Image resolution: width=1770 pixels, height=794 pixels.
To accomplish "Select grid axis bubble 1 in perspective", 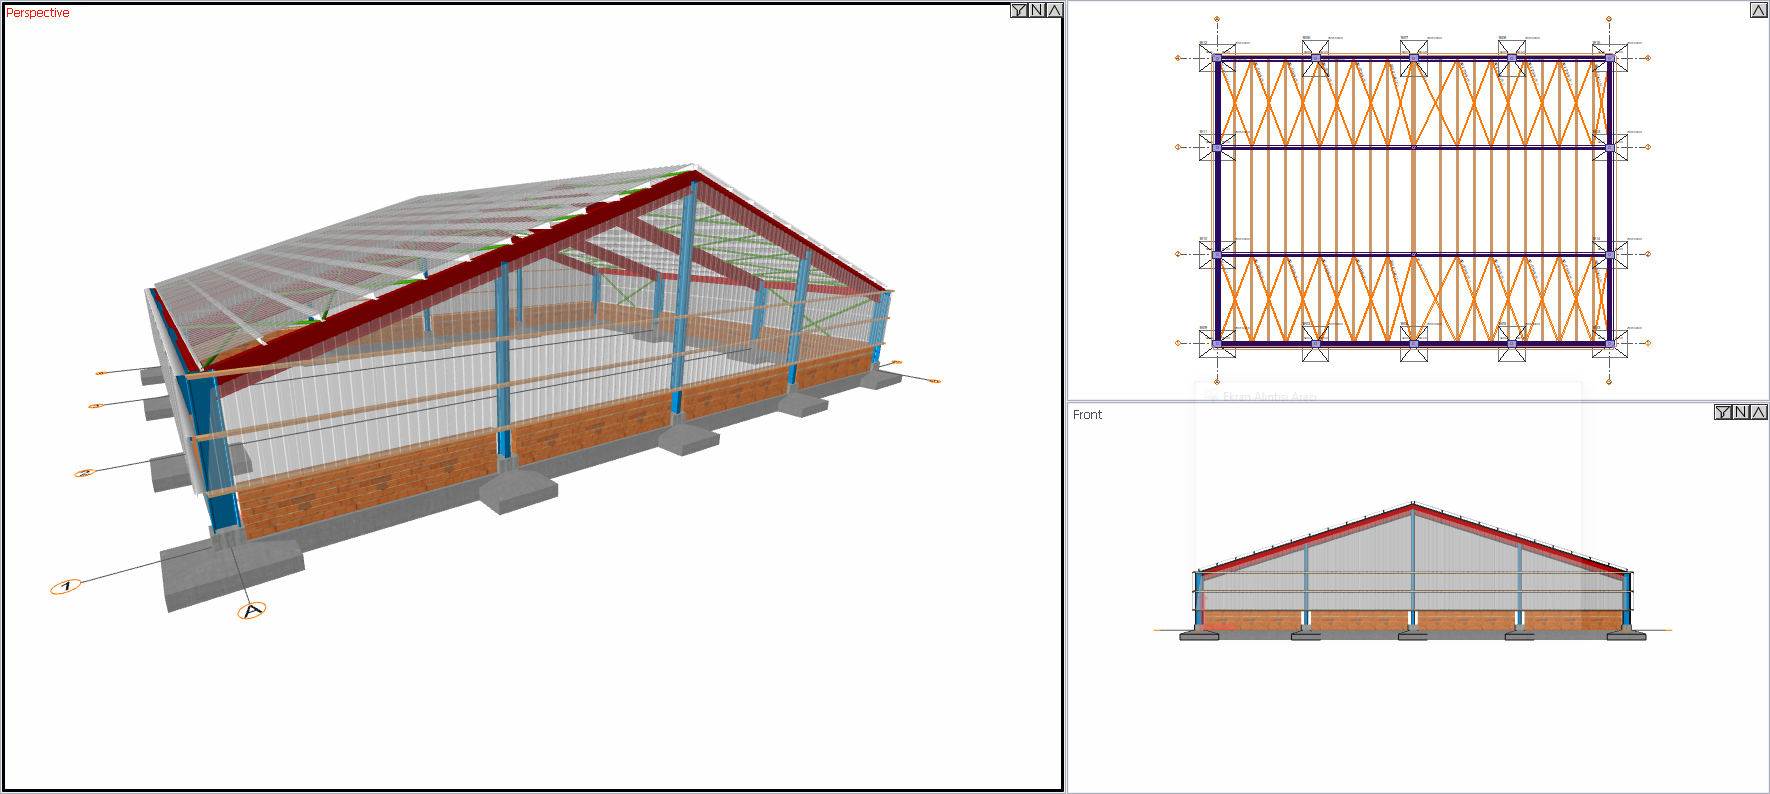I will (66, 586).
